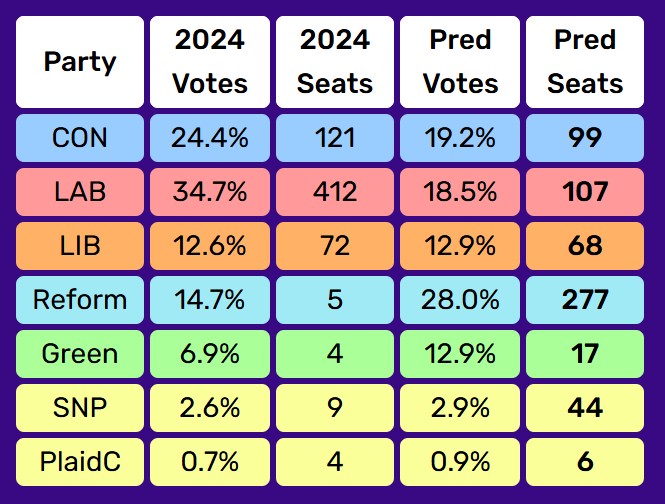Click the CON party cell
This screenshot has width=665, height=504.
(80, 138)
